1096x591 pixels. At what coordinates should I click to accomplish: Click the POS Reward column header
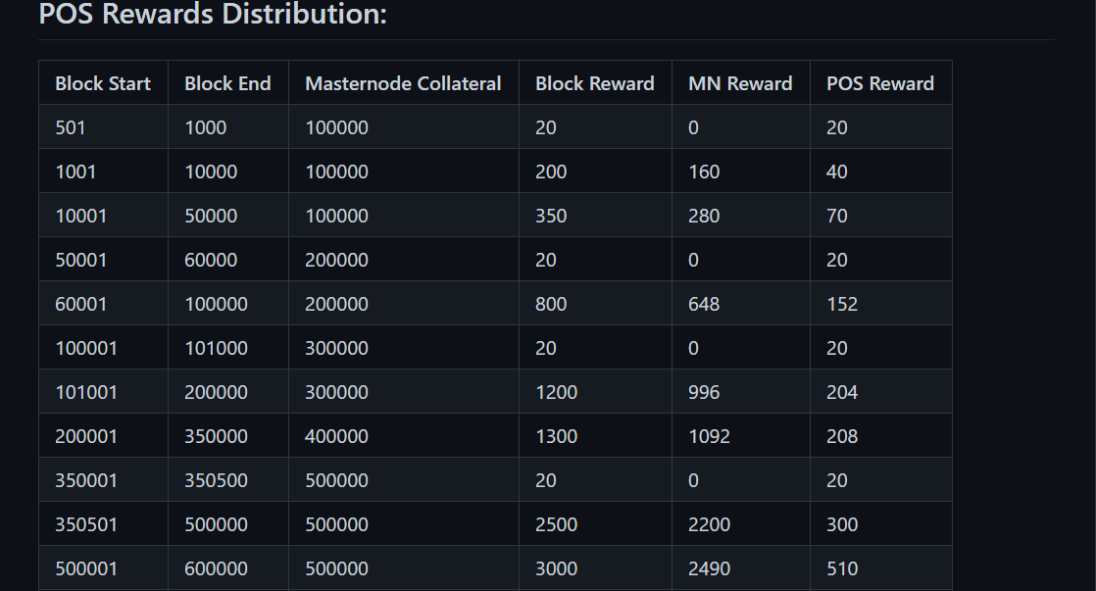click(880, 83)
